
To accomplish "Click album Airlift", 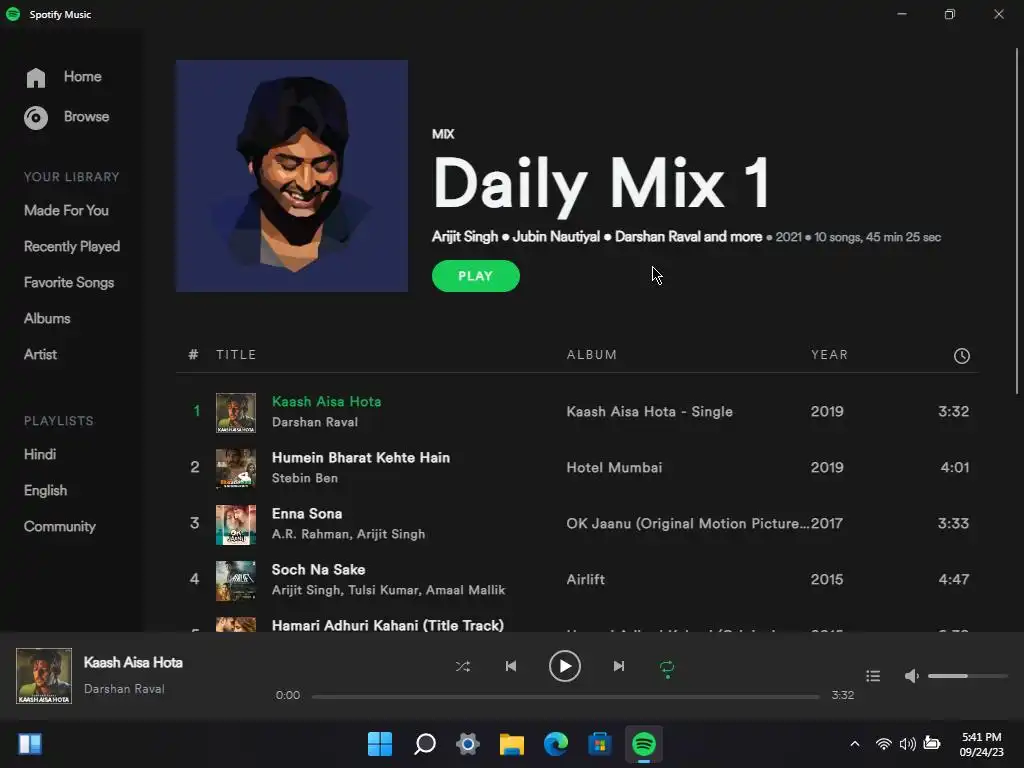I will [585, 579].
